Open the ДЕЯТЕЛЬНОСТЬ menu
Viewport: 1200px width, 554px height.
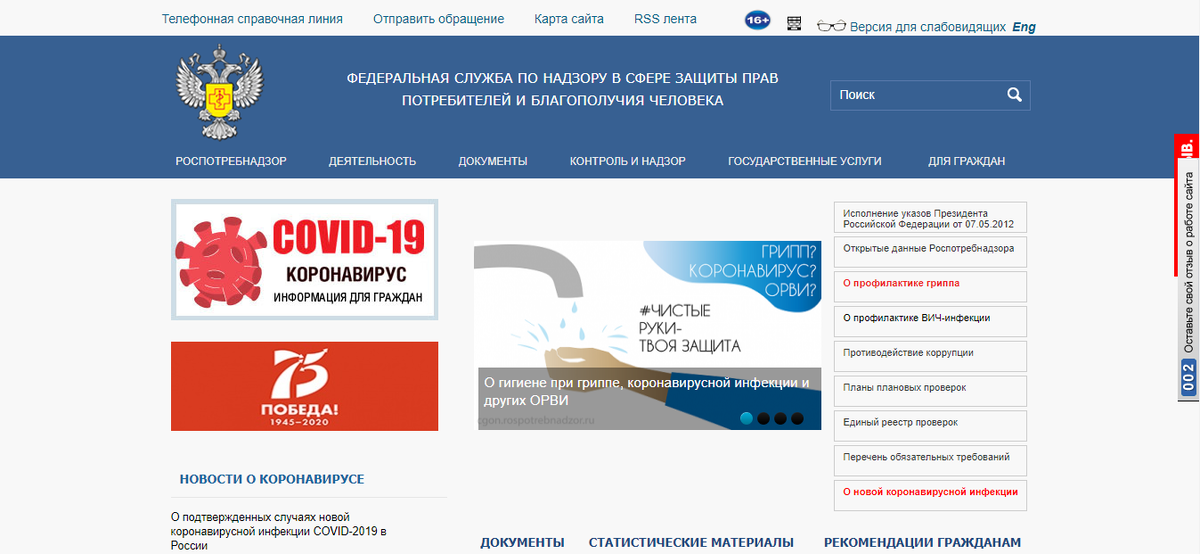tap(372, 161)
